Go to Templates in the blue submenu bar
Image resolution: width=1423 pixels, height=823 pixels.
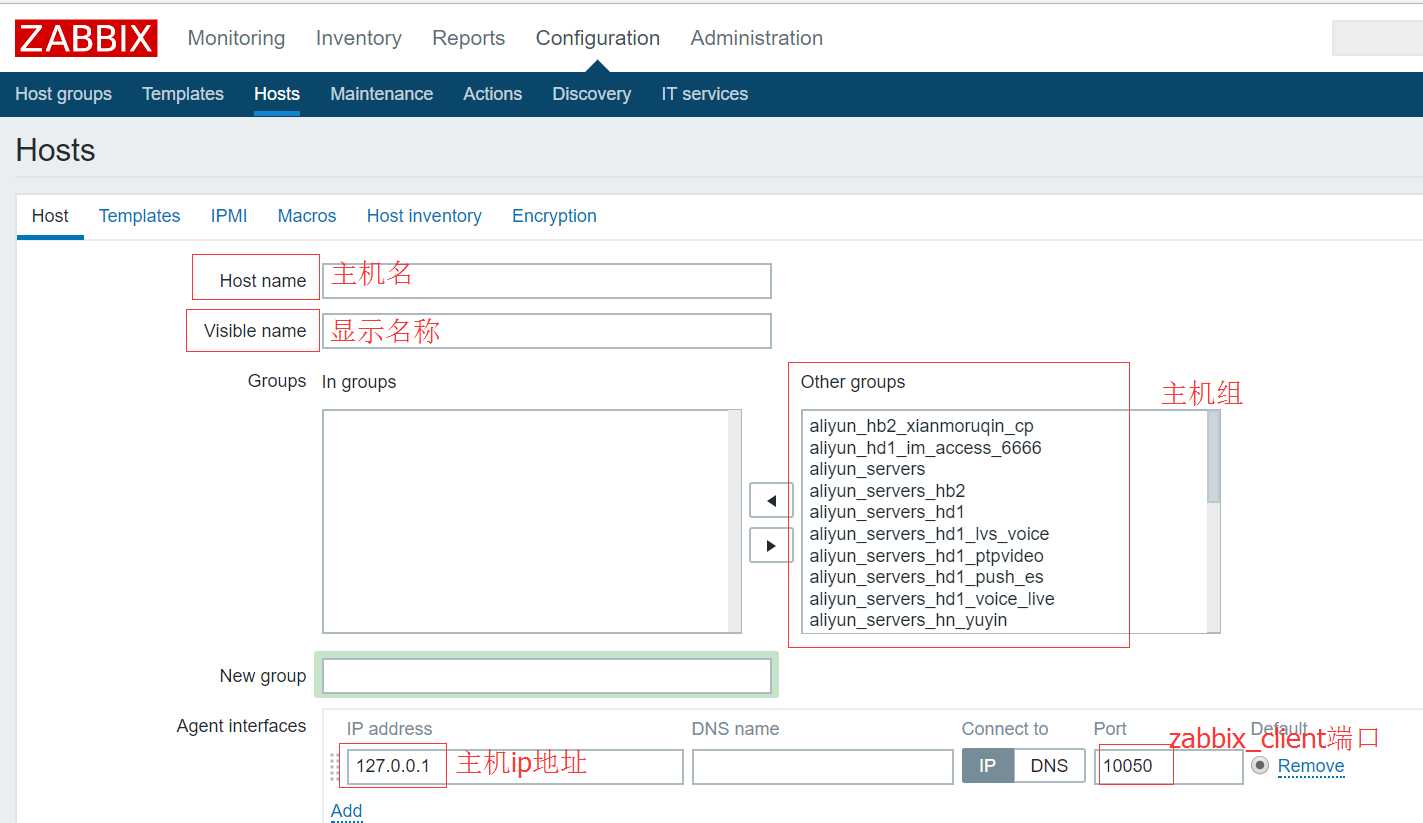click(x=183, y=94)
